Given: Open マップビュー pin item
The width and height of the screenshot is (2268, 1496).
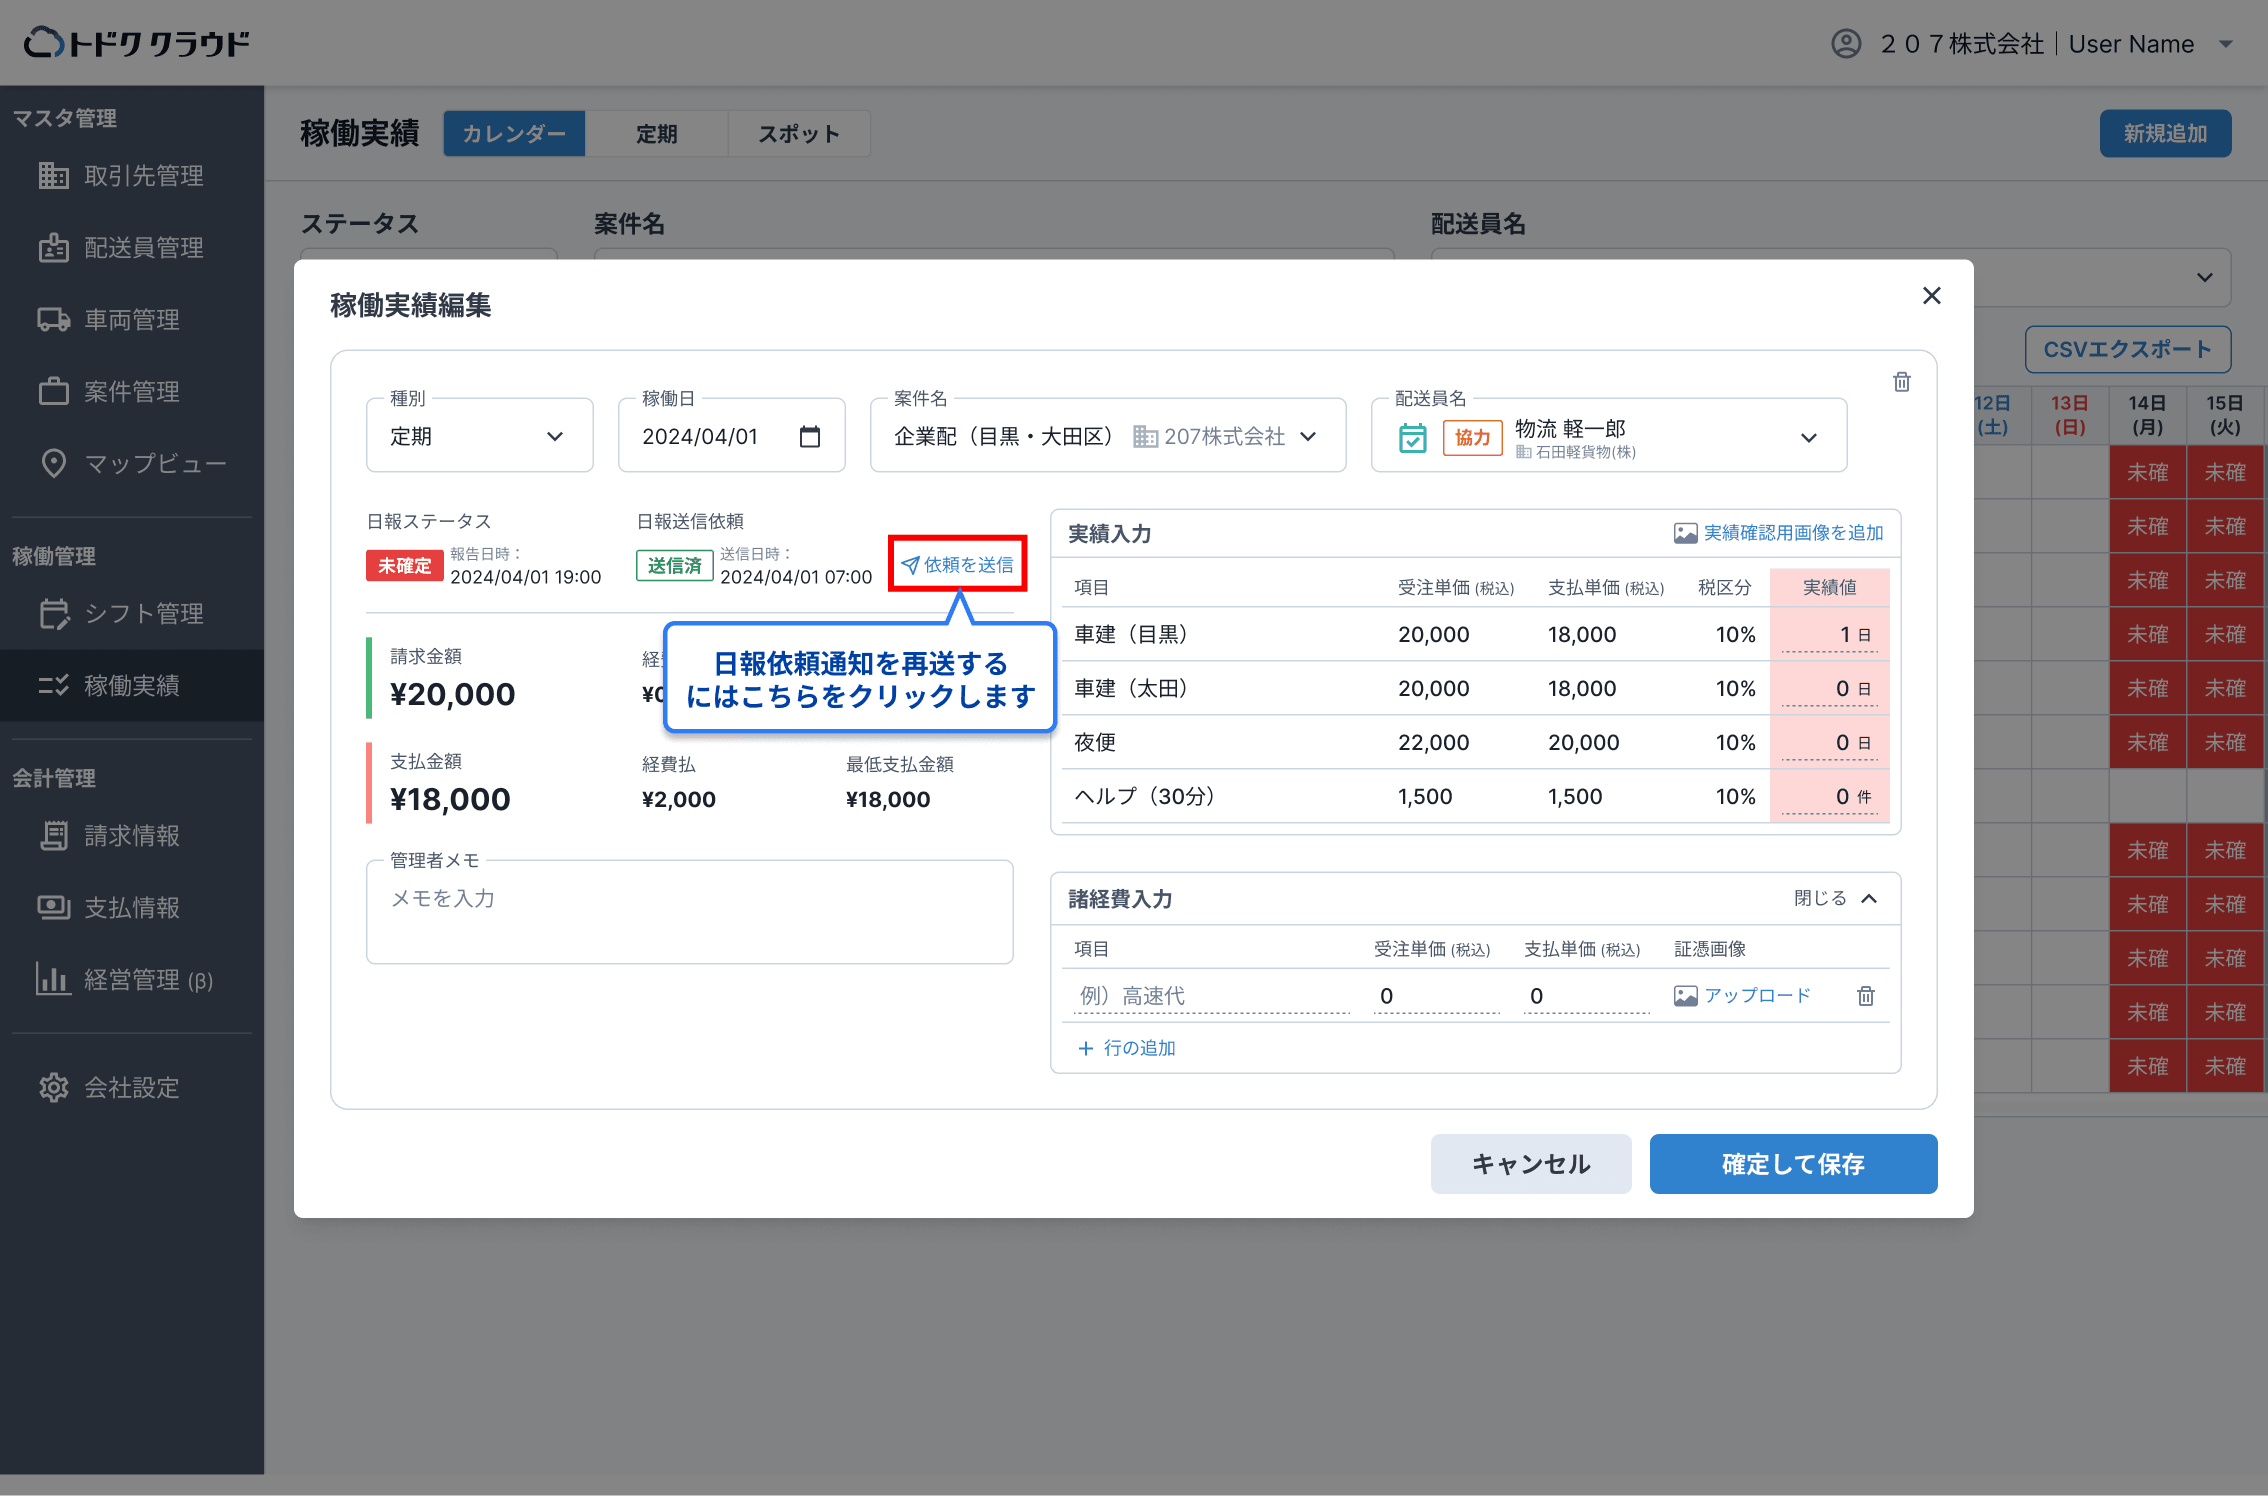Looking at the screenshot, I should click(132, 464).
